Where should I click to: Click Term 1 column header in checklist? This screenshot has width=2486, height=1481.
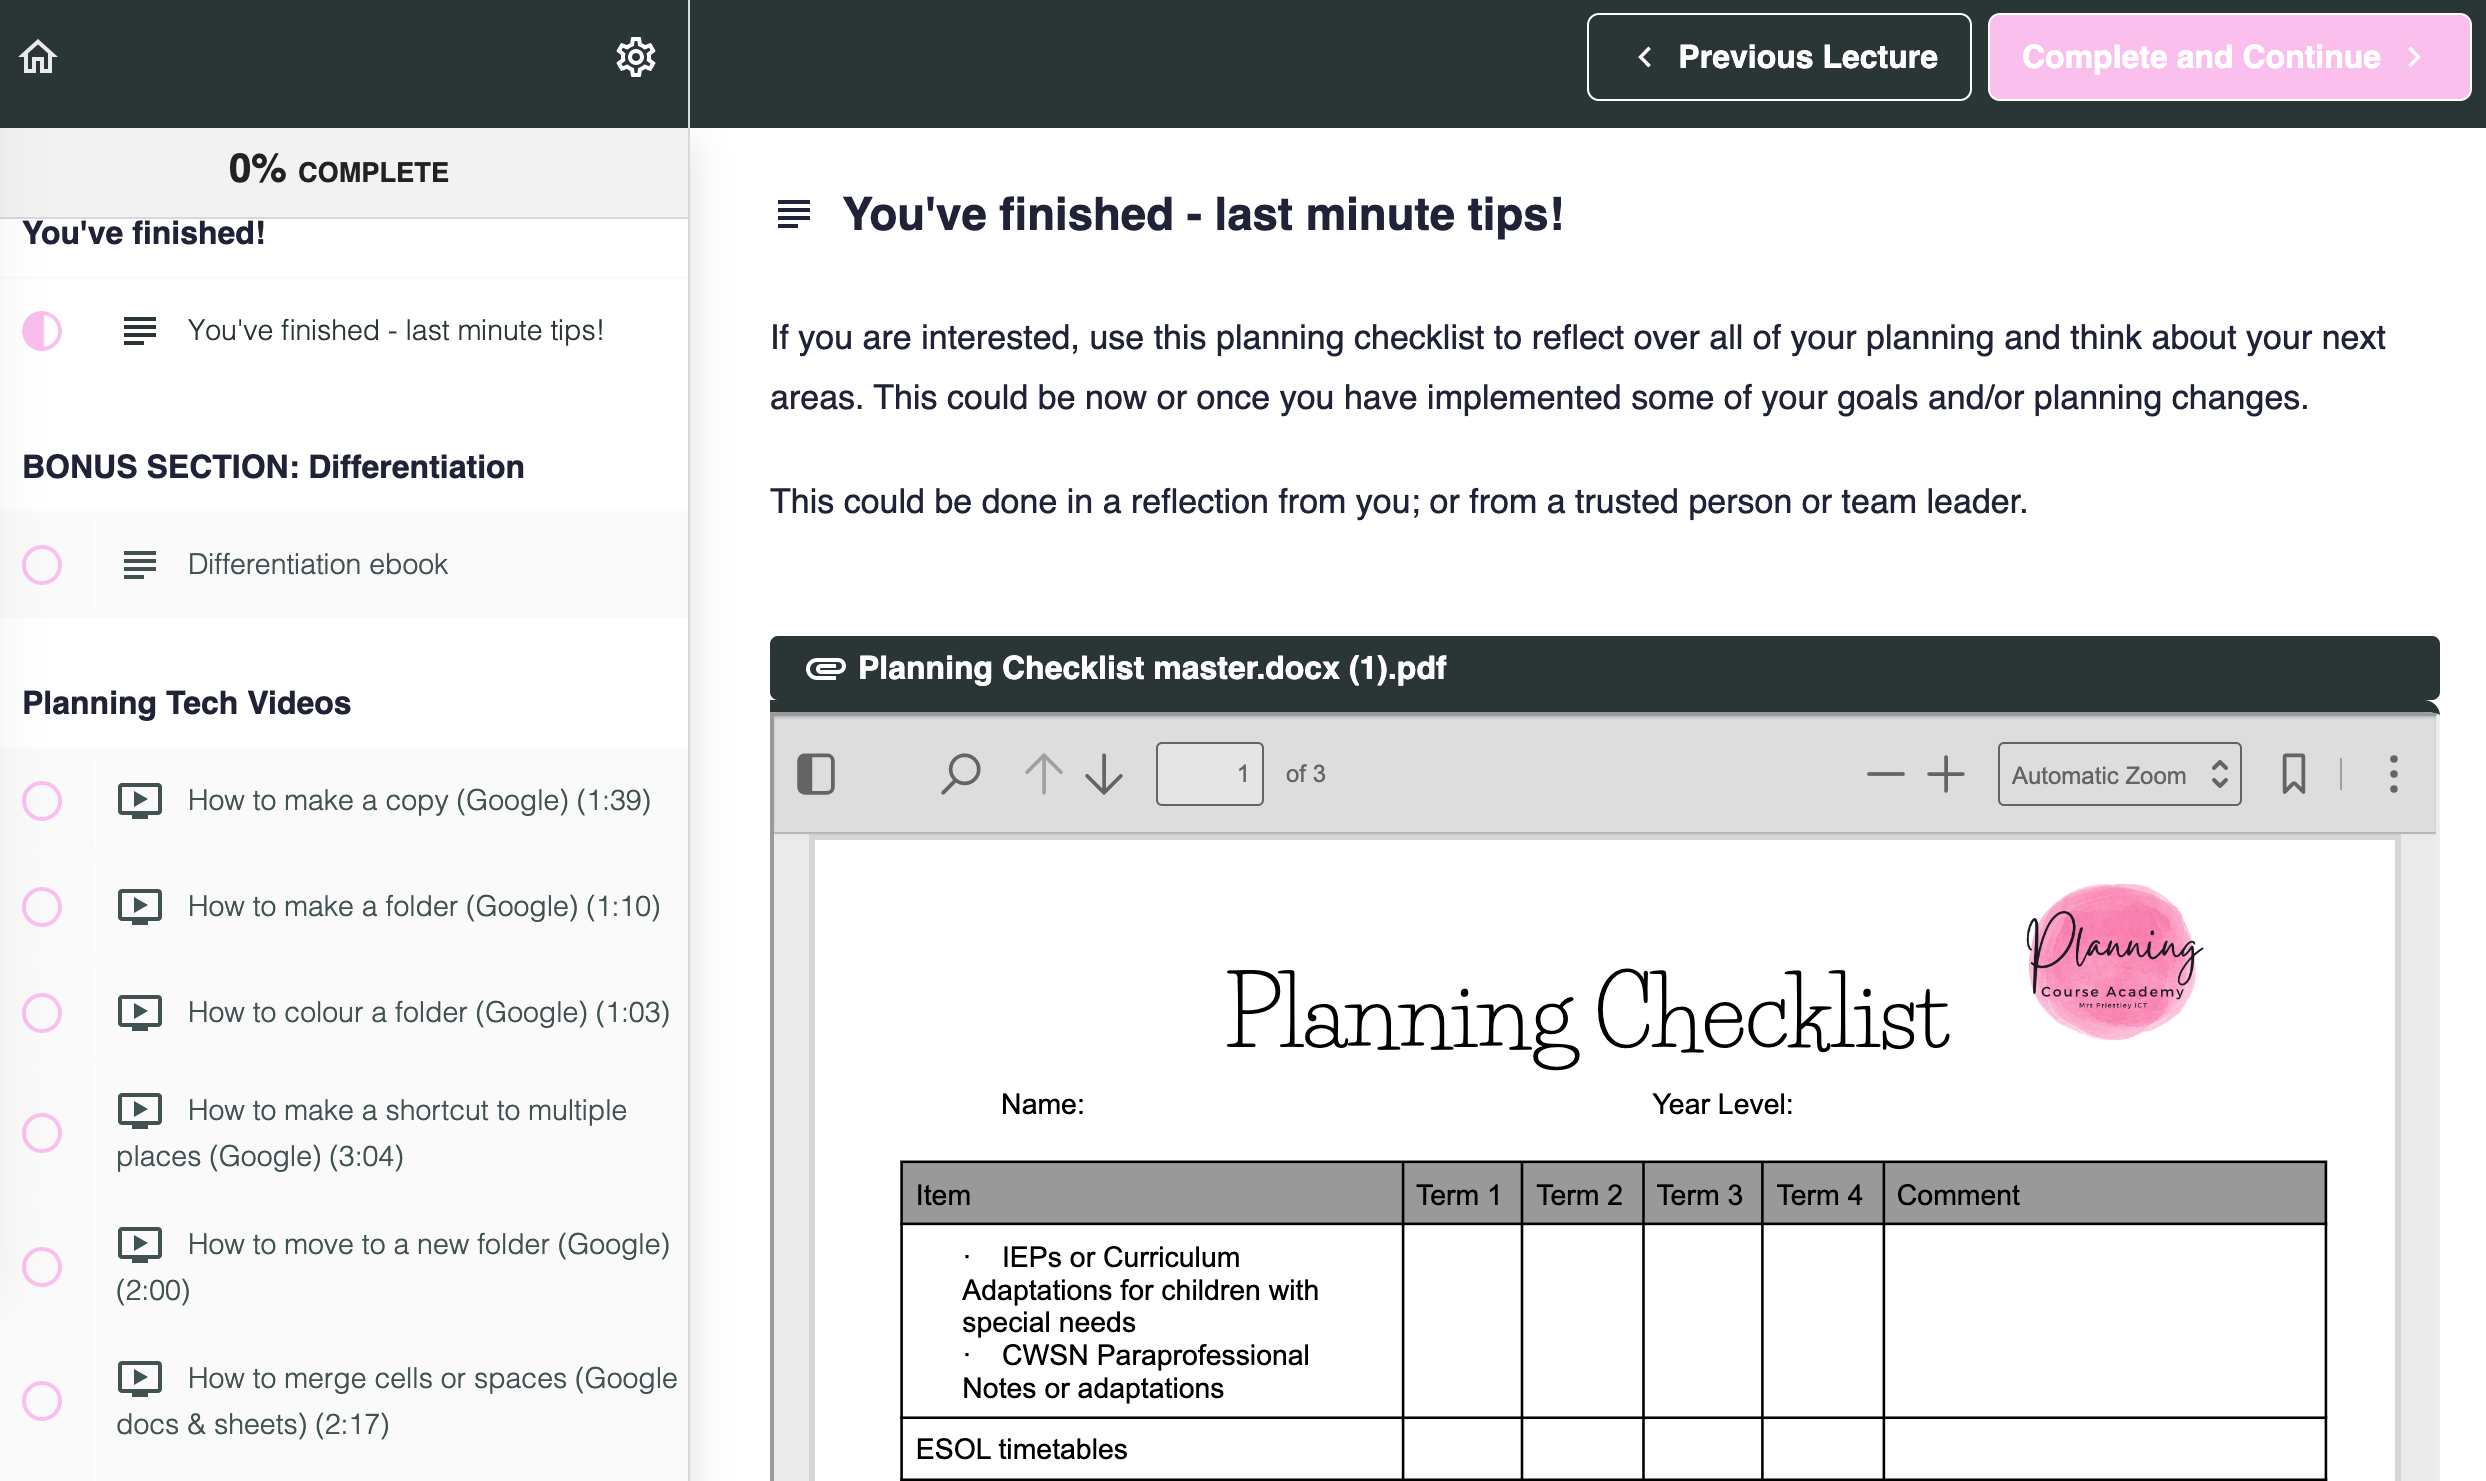click(x=1461, y=1194)
